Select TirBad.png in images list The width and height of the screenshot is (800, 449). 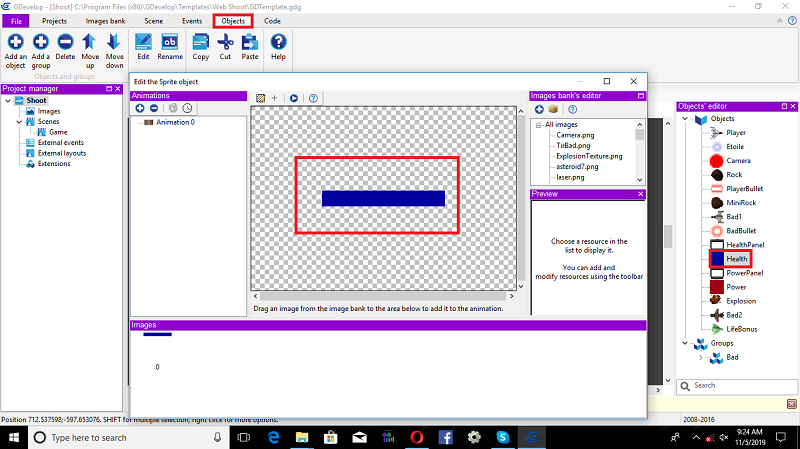coord(573,145)
